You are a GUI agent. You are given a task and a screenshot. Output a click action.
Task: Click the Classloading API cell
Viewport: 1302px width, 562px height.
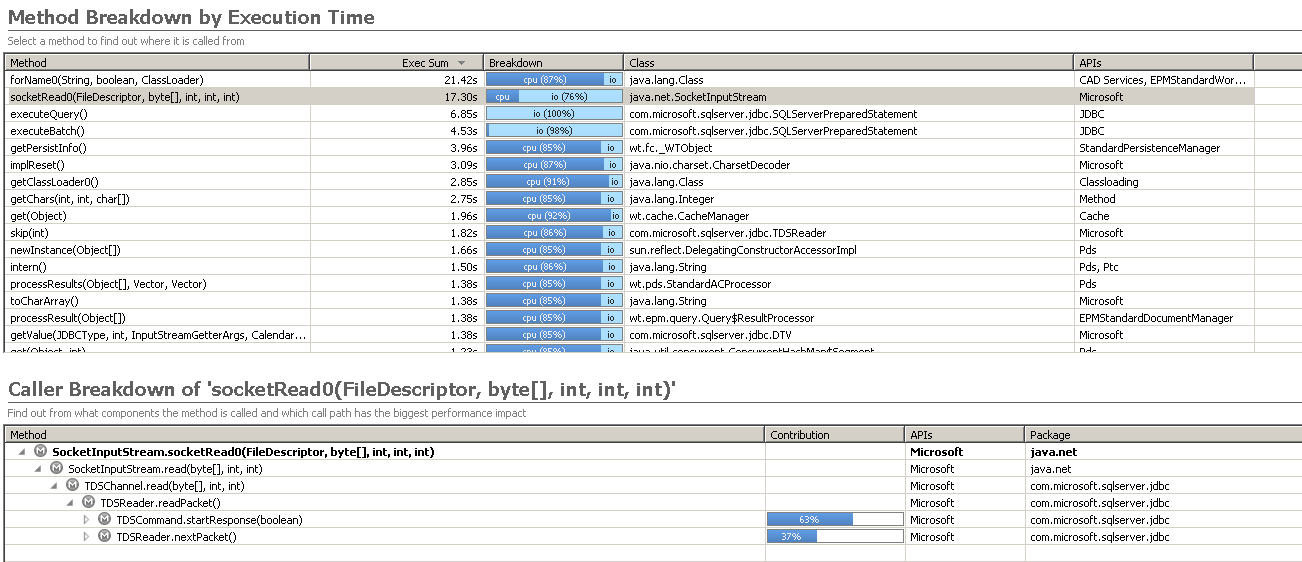pos(1108,182)
